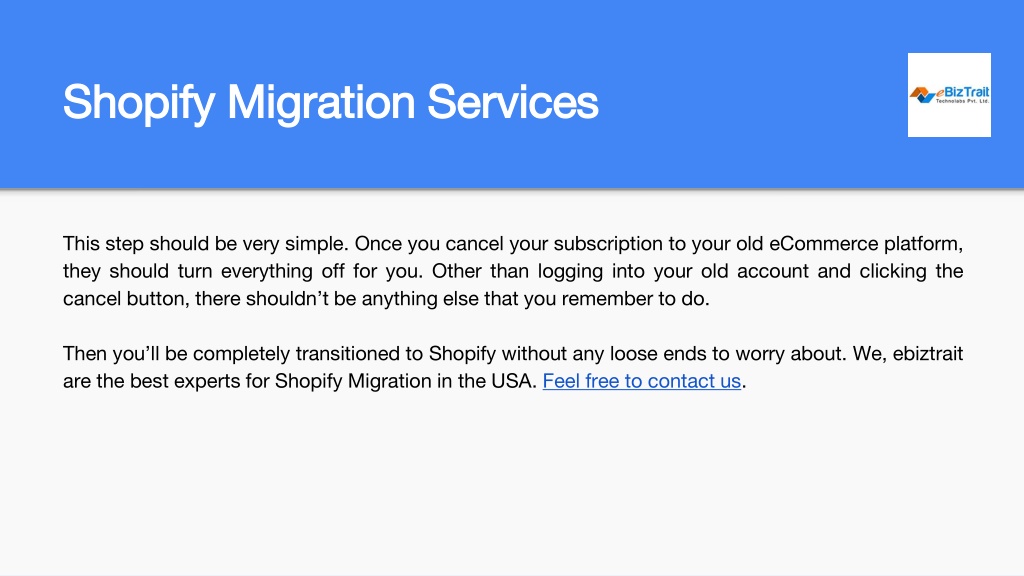This screenshot has width=1024, height=576.
Task: Click the paragraph starting "Then you'll be completely"
Action: tap(513, 367)
